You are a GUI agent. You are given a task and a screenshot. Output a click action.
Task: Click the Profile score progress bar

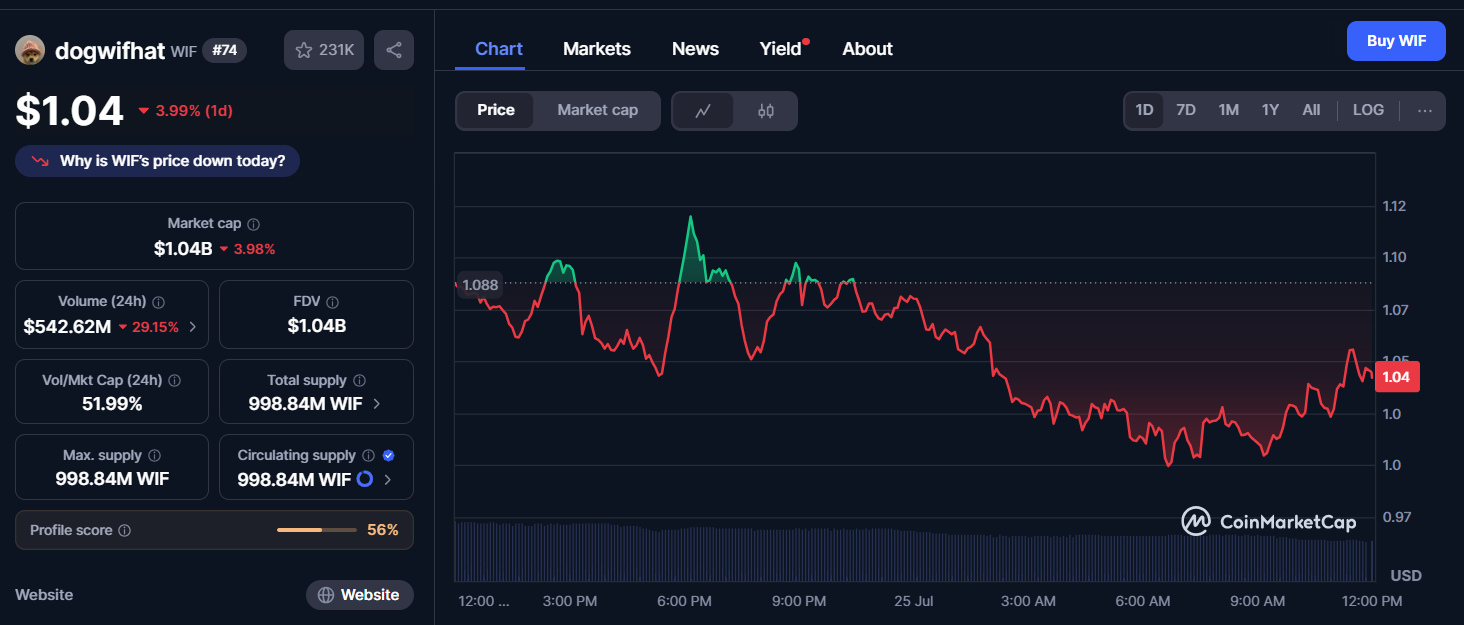(316, 530)
